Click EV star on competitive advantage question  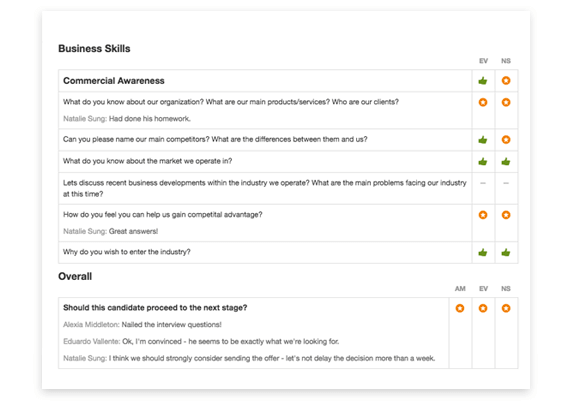(x=483, y=215)
